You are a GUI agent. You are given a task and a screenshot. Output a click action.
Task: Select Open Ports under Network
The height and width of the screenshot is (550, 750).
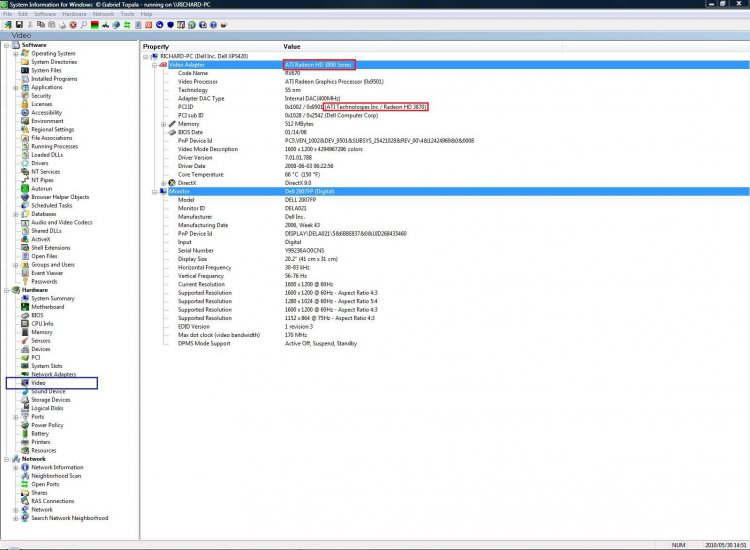tap(45, 484)
